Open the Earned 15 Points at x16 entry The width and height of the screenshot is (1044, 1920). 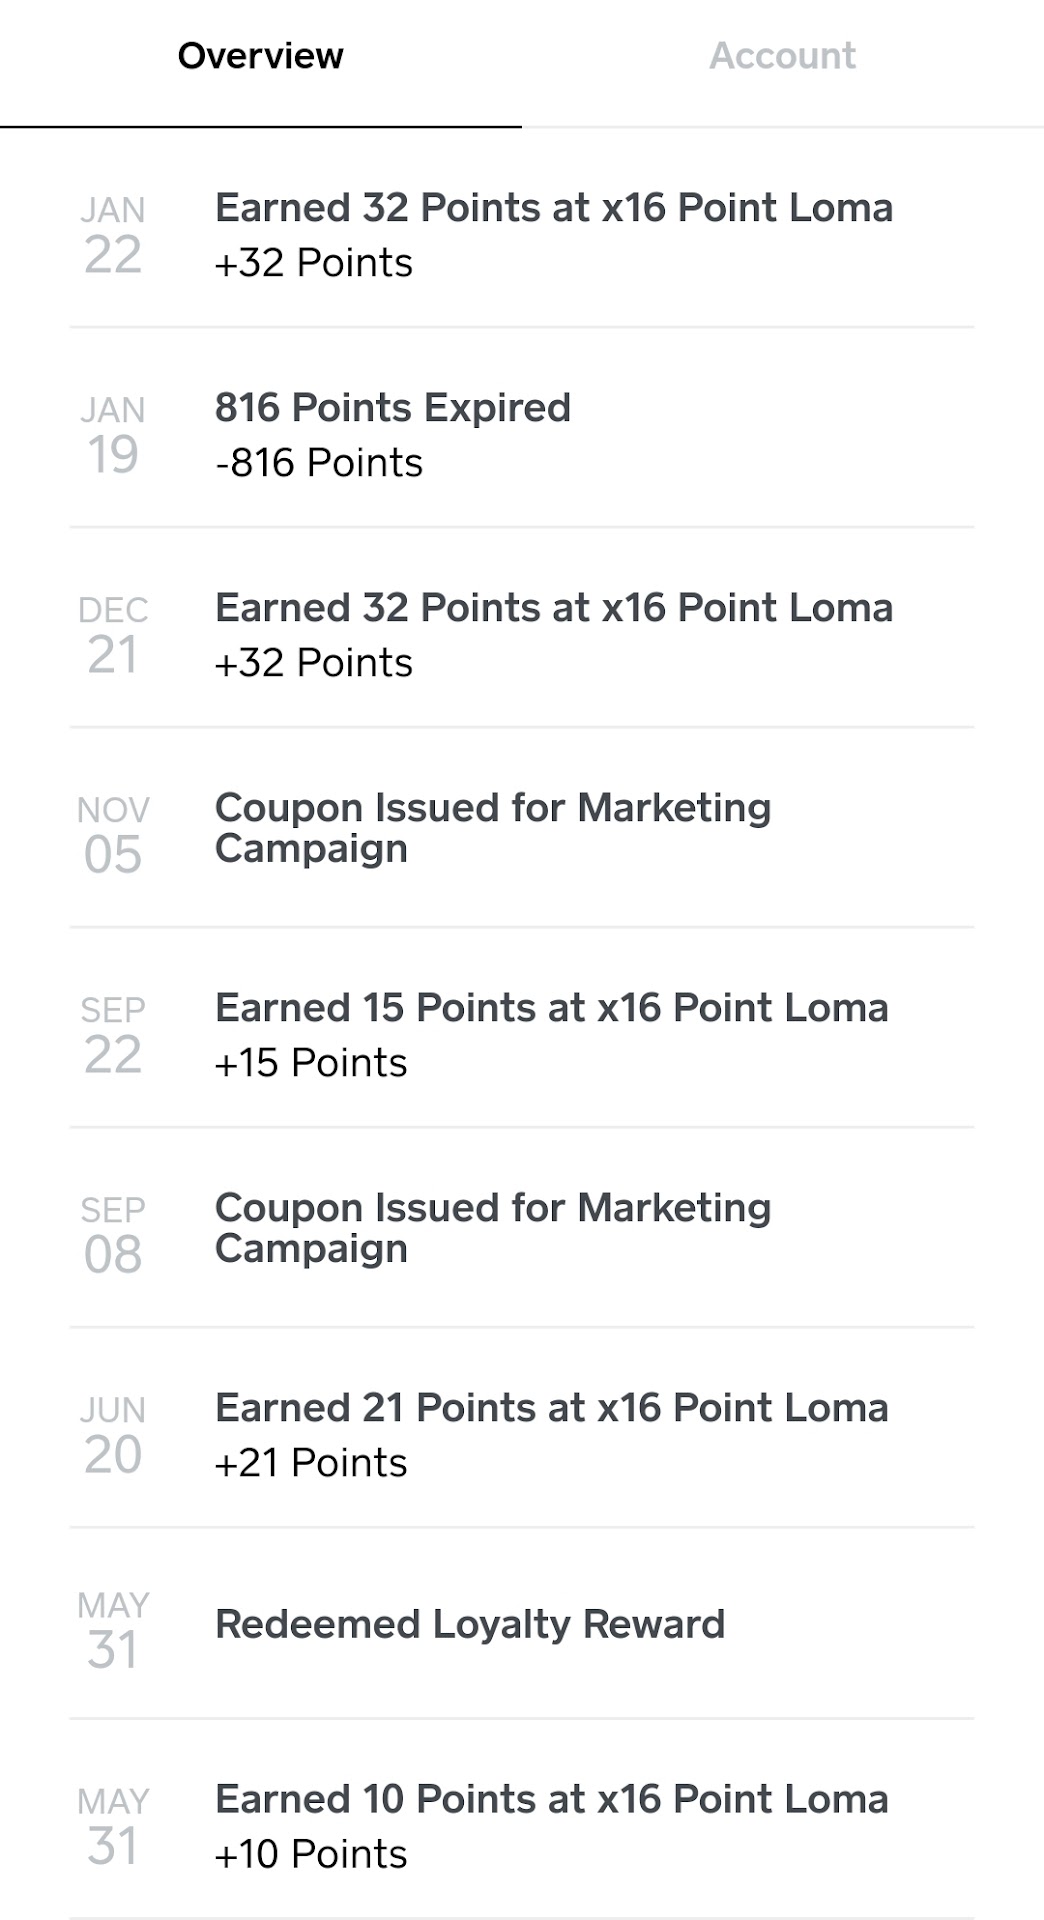pos(551,1009)
